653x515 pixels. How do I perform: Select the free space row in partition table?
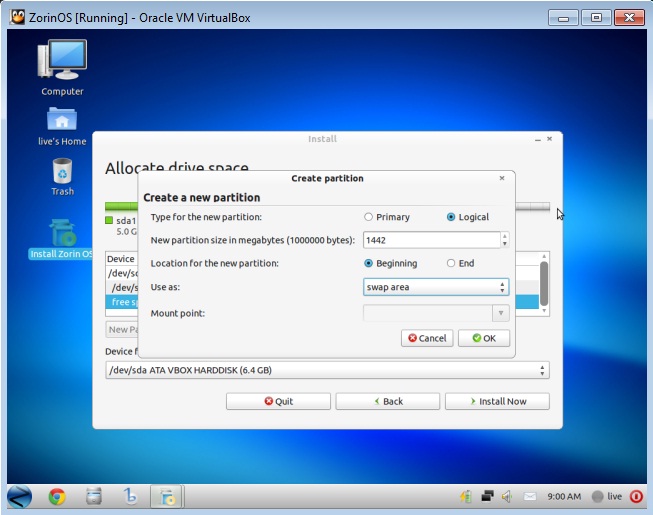122,302
